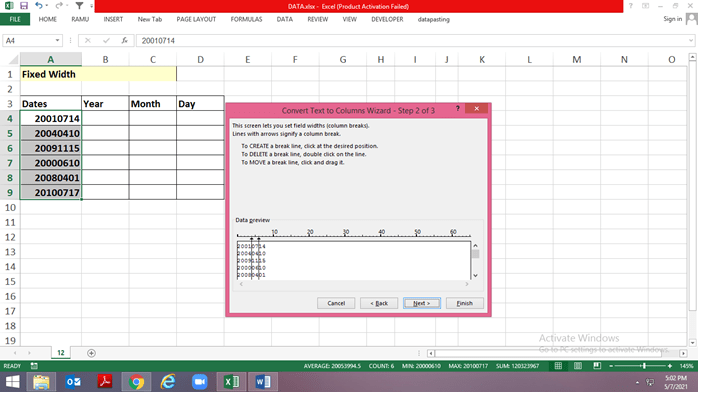Open Google Chrome from taskbar
Viewport: 725px width, 417px height.
(x=136, y=382)
